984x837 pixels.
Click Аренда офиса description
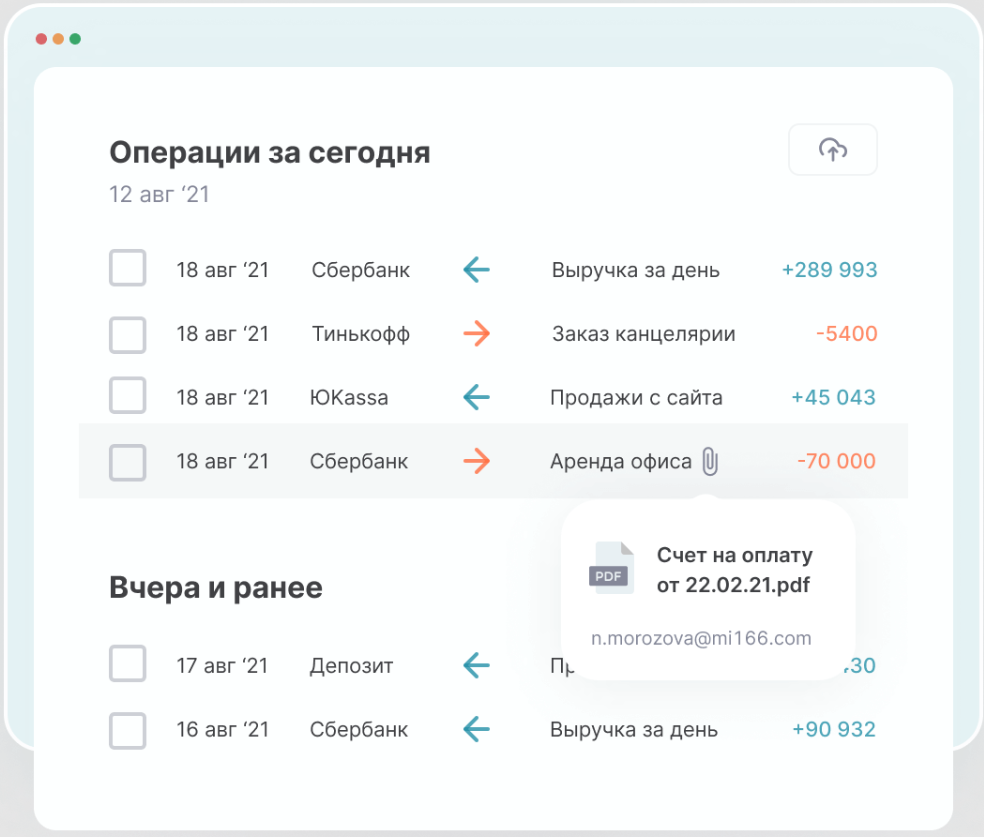(621, 461)
